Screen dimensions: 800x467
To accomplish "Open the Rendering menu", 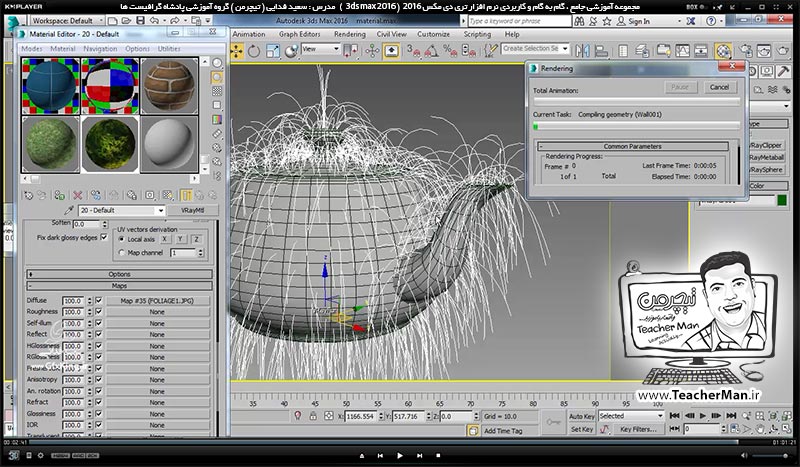I will (x=349, y=34).
